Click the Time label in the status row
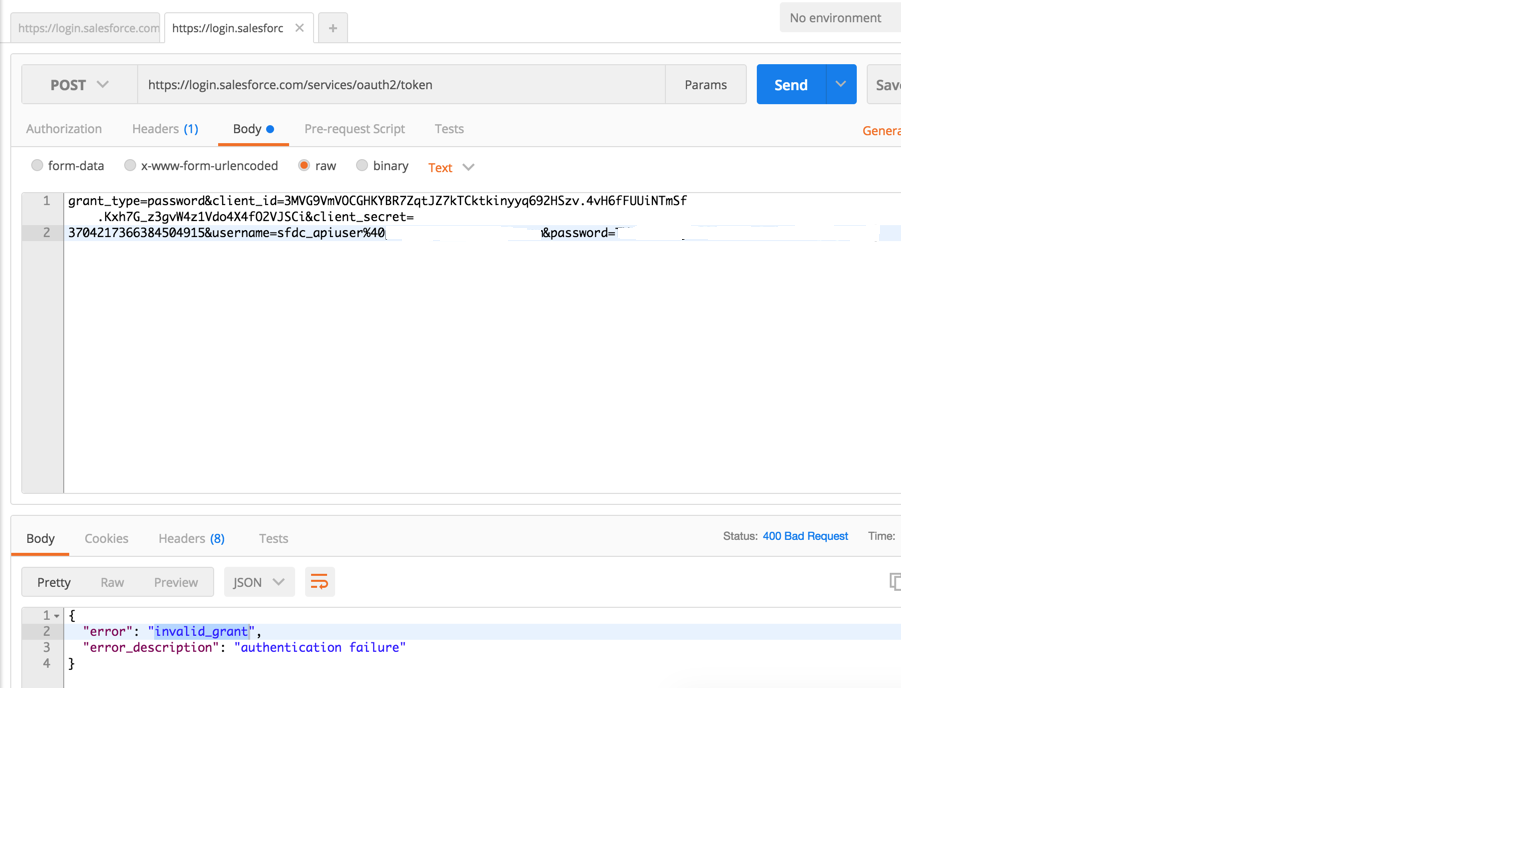Viewport: 1536px width, 864px height. pos(881,537)
